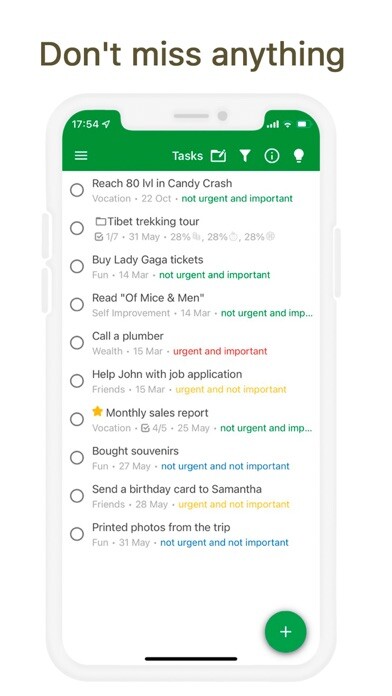
Task: Open the filter funnel icon
Action: pos(245,156)
